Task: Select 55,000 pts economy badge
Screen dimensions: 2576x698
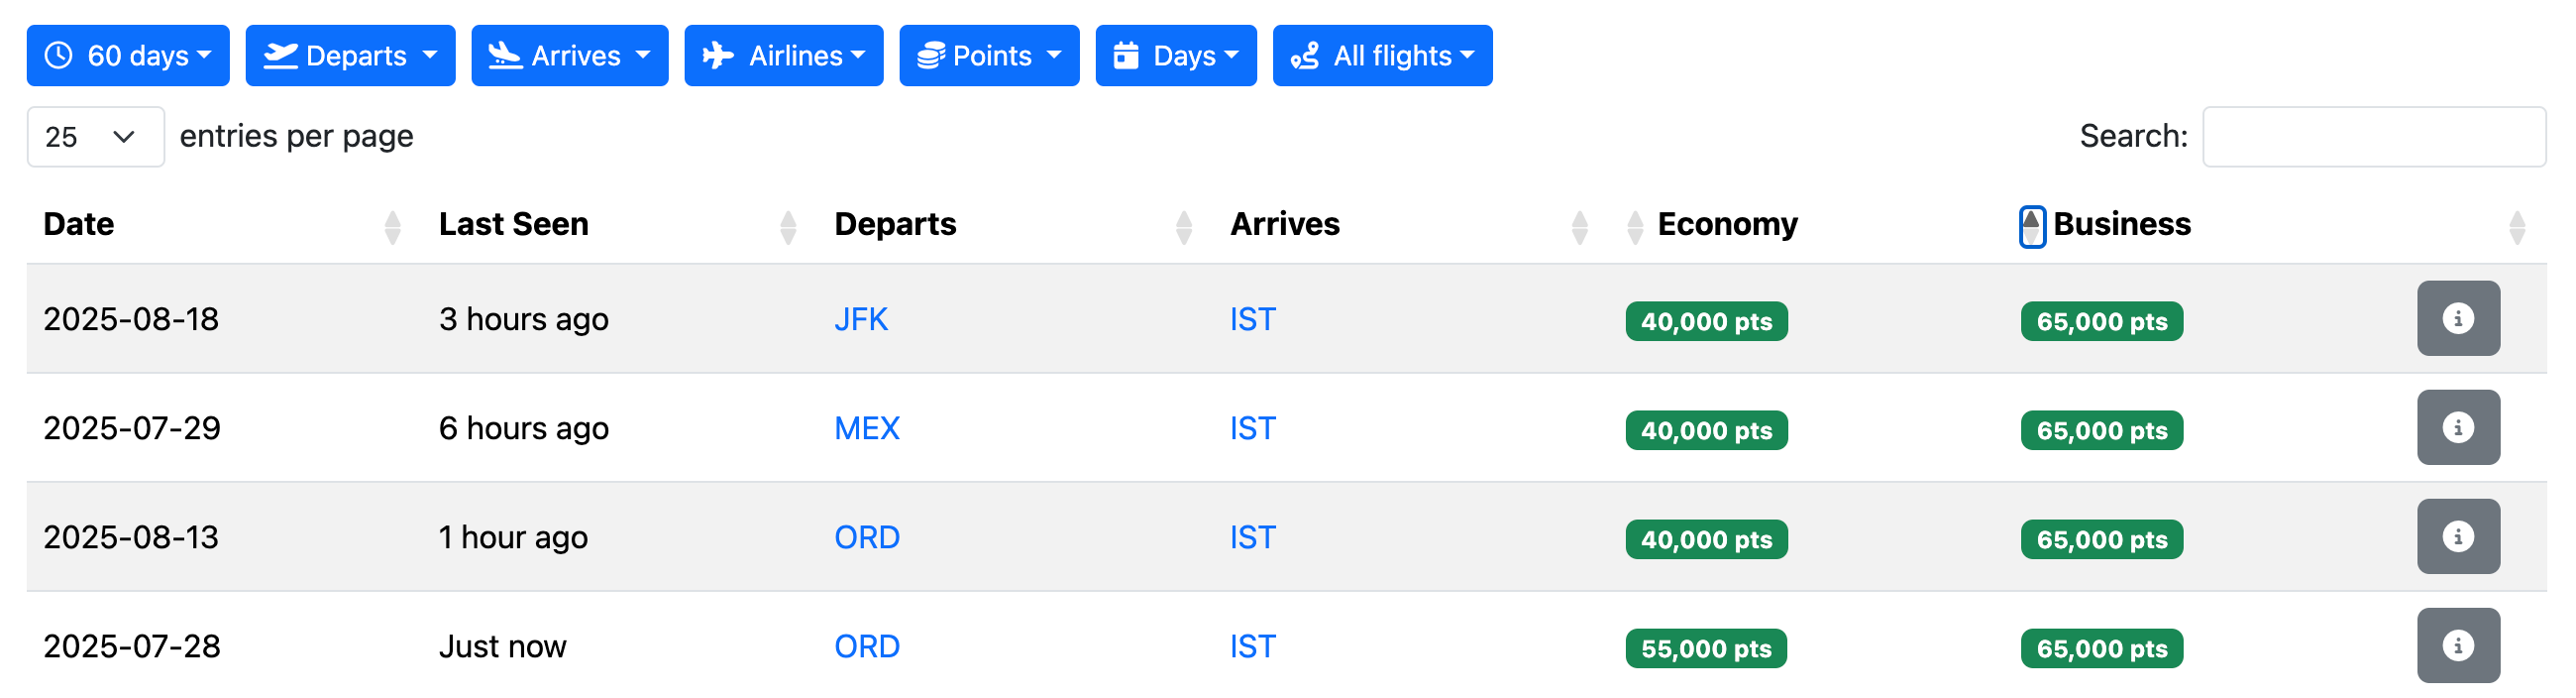Action: click(x=1705, y=648)
